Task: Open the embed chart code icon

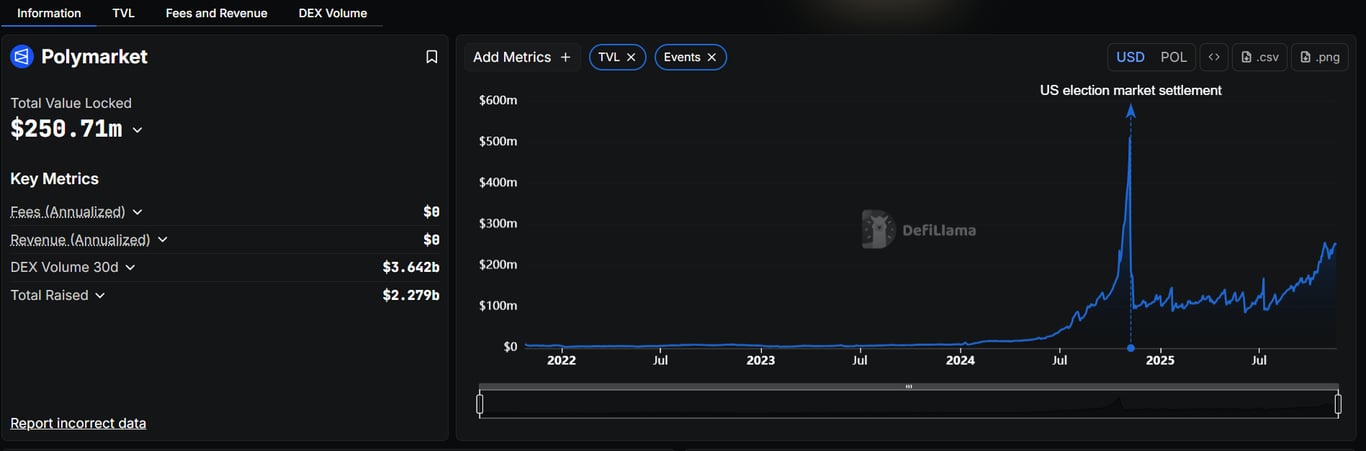Action: point(1214,57)
